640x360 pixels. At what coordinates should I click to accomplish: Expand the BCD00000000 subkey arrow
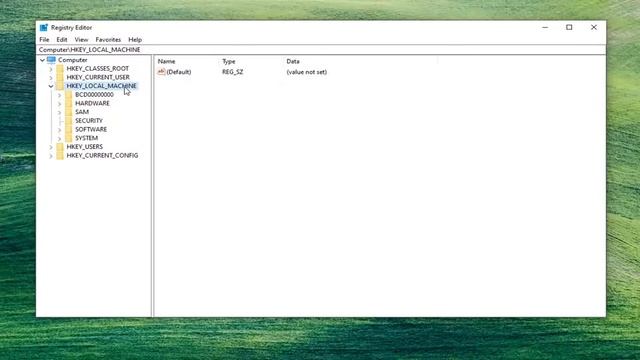click(60, 95)
